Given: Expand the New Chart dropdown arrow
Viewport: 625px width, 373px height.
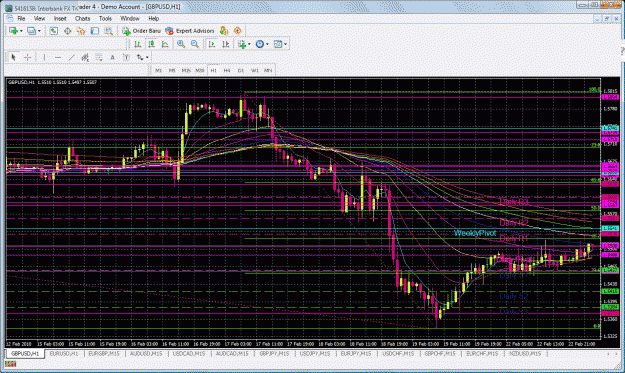Looking at the screenshot, I should (x=21, y=31).
